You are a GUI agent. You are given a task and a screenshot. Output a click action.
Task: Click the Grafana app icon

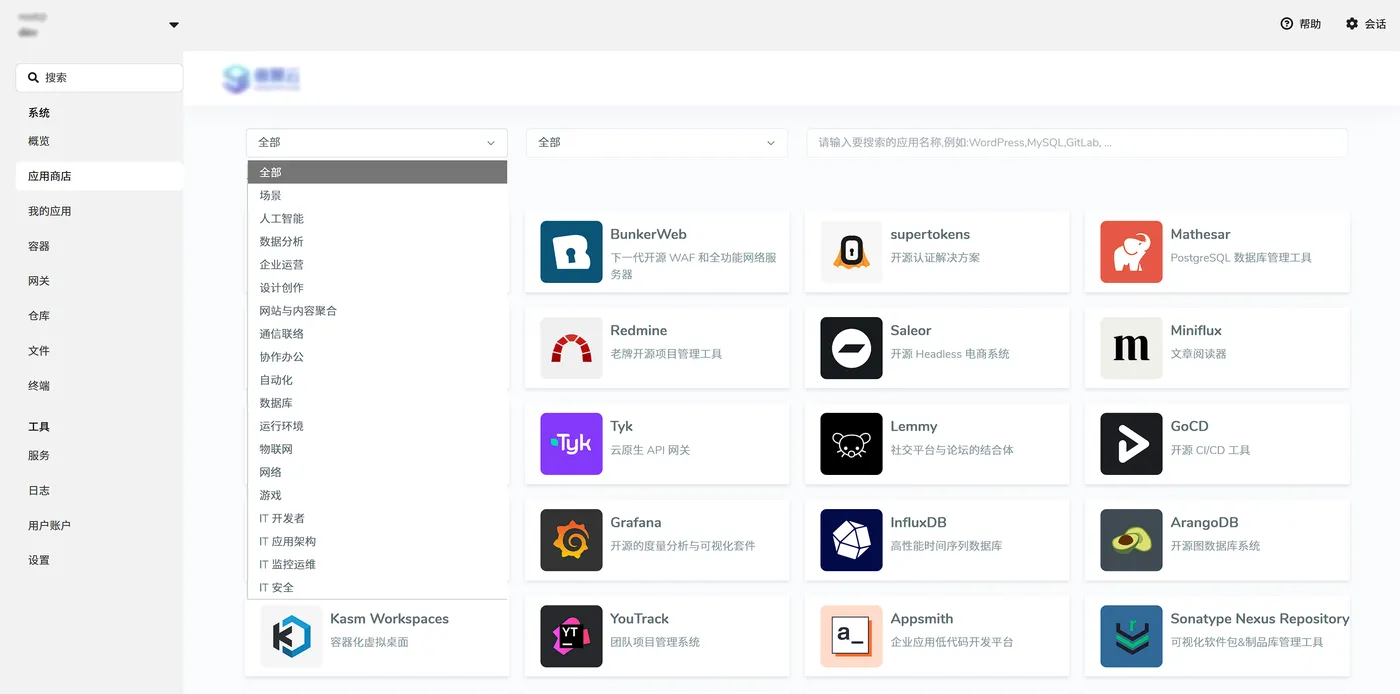point(571,540)
